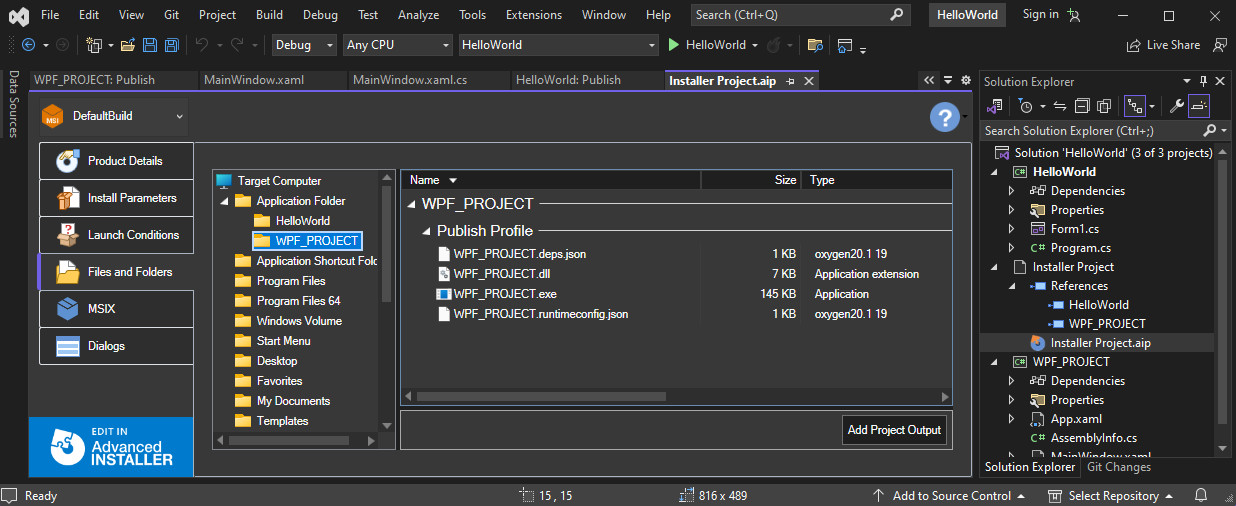Select Start Menu folder in tree
Viewport: 1236px width, 506px height.
point(283,341)
